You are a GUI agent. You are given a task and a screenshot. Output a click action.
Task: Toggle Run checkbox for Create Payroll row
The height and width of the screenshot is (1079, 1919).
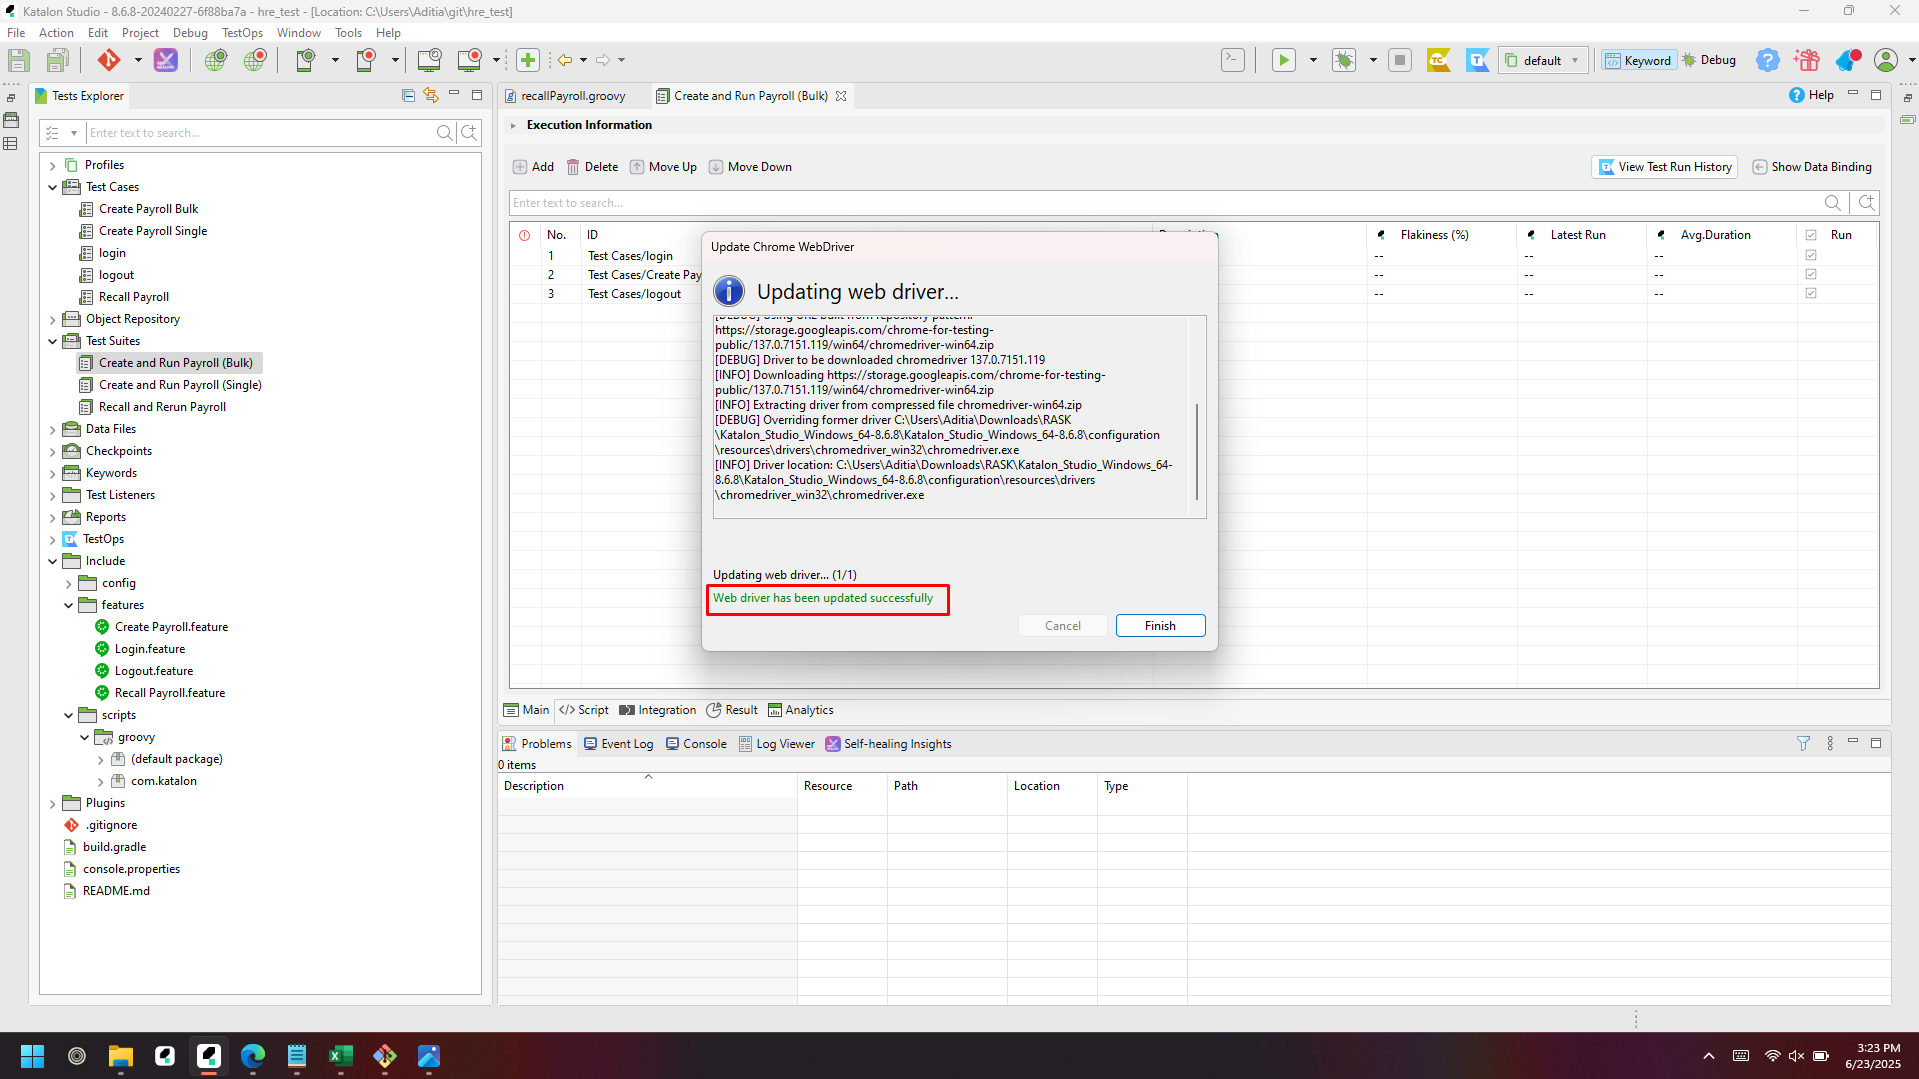point(1811,275)
